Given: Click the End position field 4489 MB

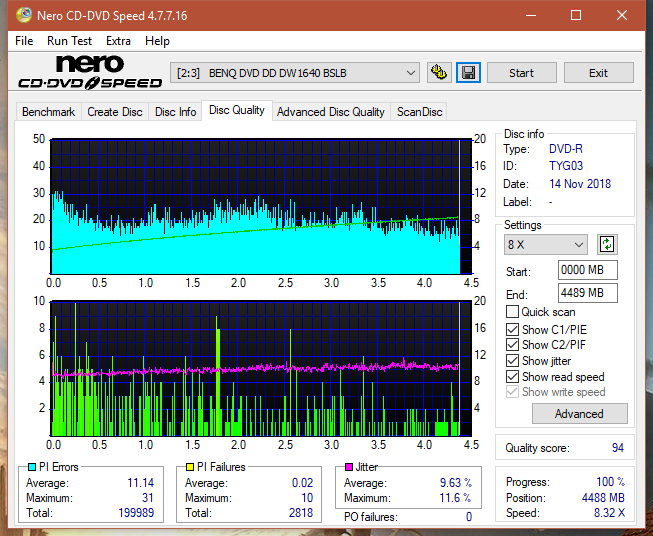Looking at the screenshot, I should point(588,293).
